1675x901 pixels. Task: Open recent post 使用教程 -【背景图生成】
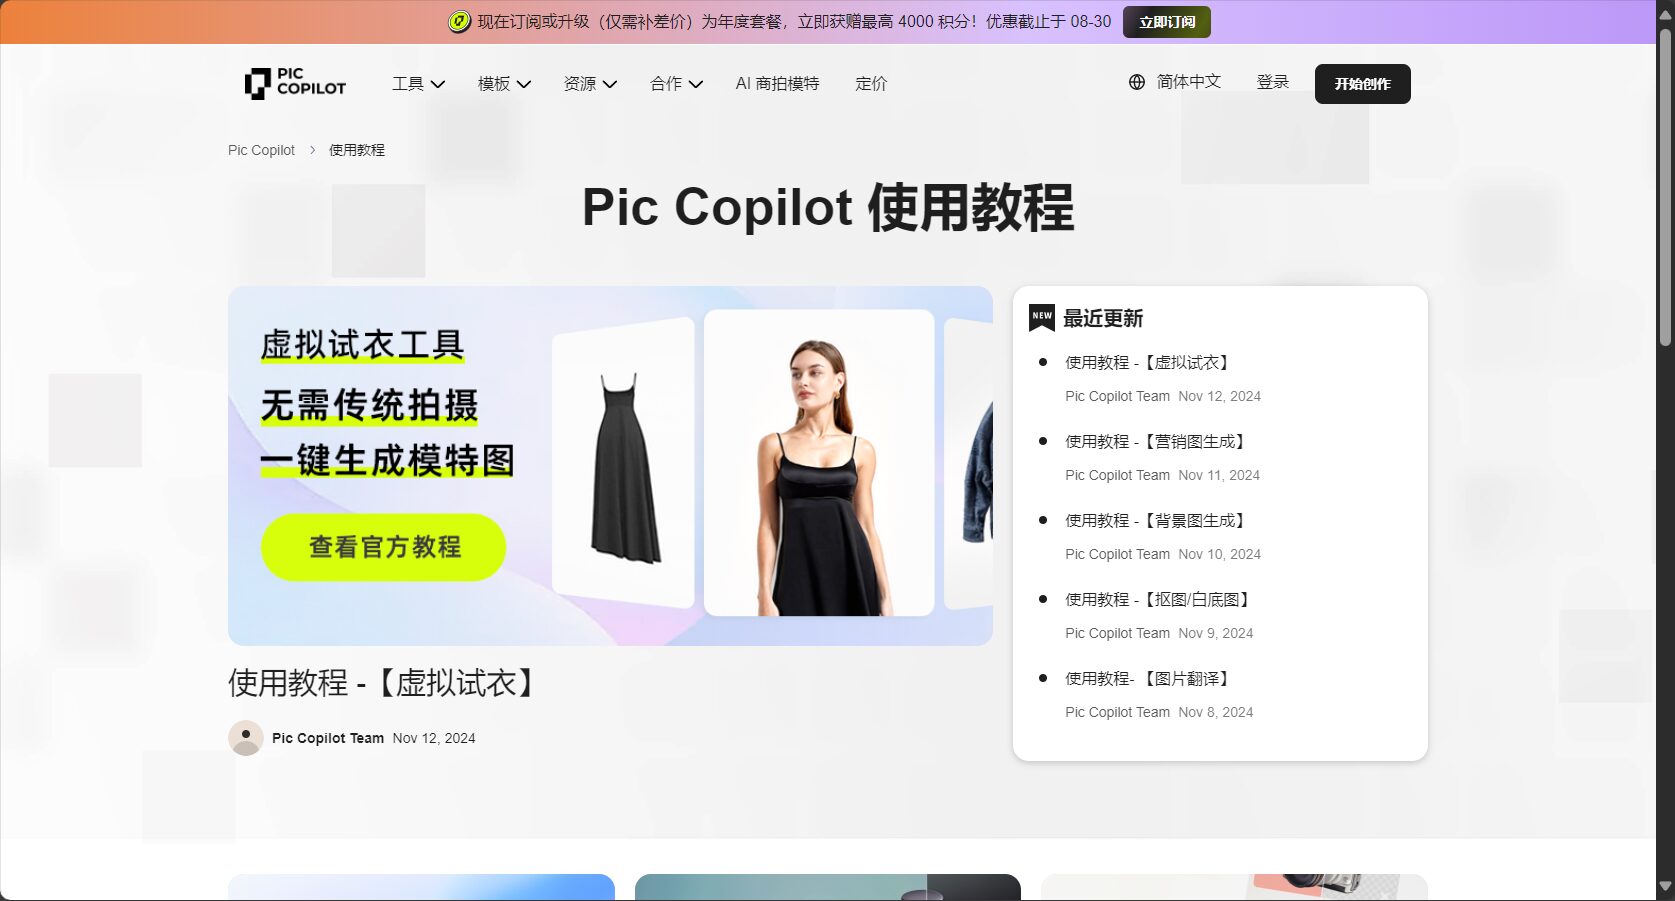click(1159, 520)
